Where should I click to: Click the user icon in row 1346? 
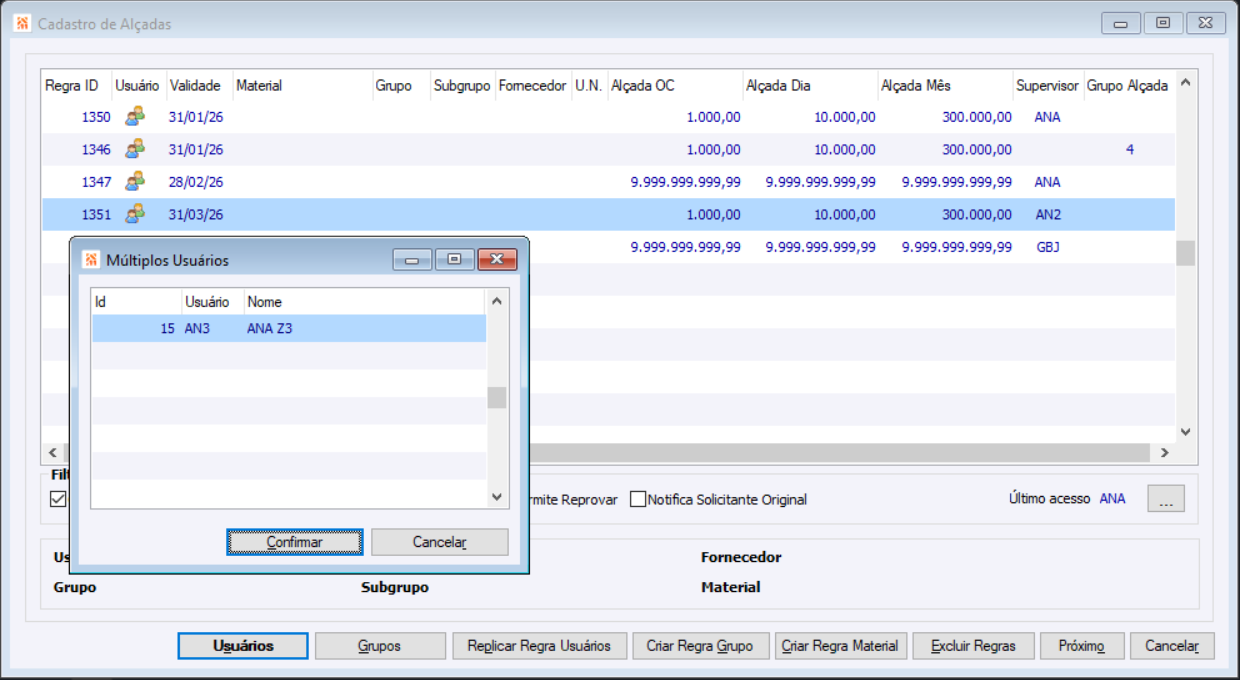[134, 149]
